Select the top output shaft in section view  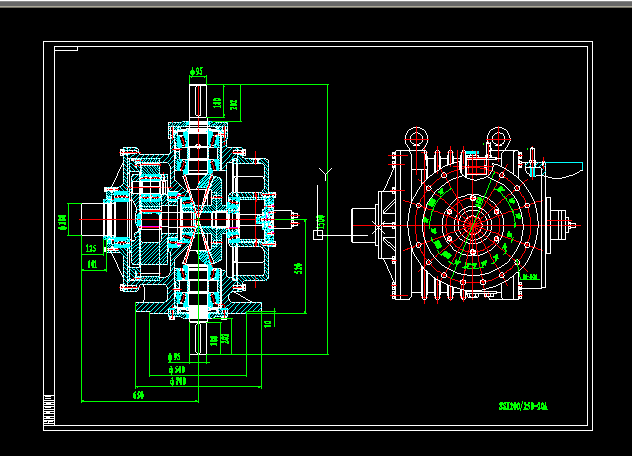coord(198,101)
